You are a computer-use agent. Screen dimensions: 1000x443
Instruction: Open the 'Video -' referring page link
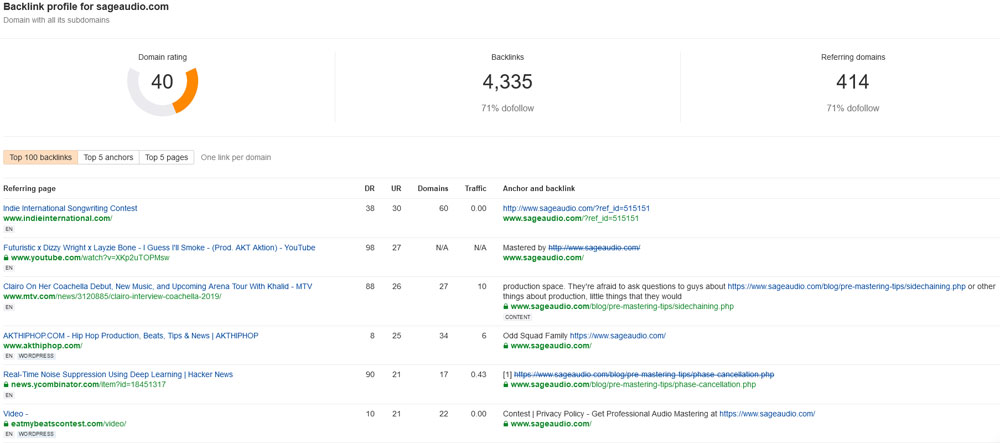16,414
